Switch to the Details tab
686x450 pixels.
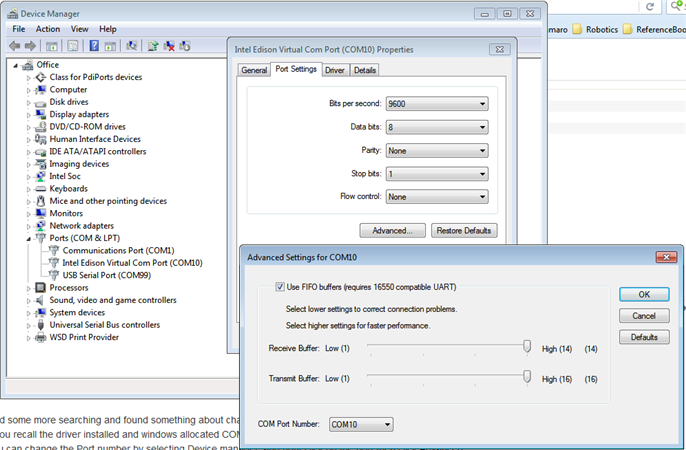(x=365, y=70)
